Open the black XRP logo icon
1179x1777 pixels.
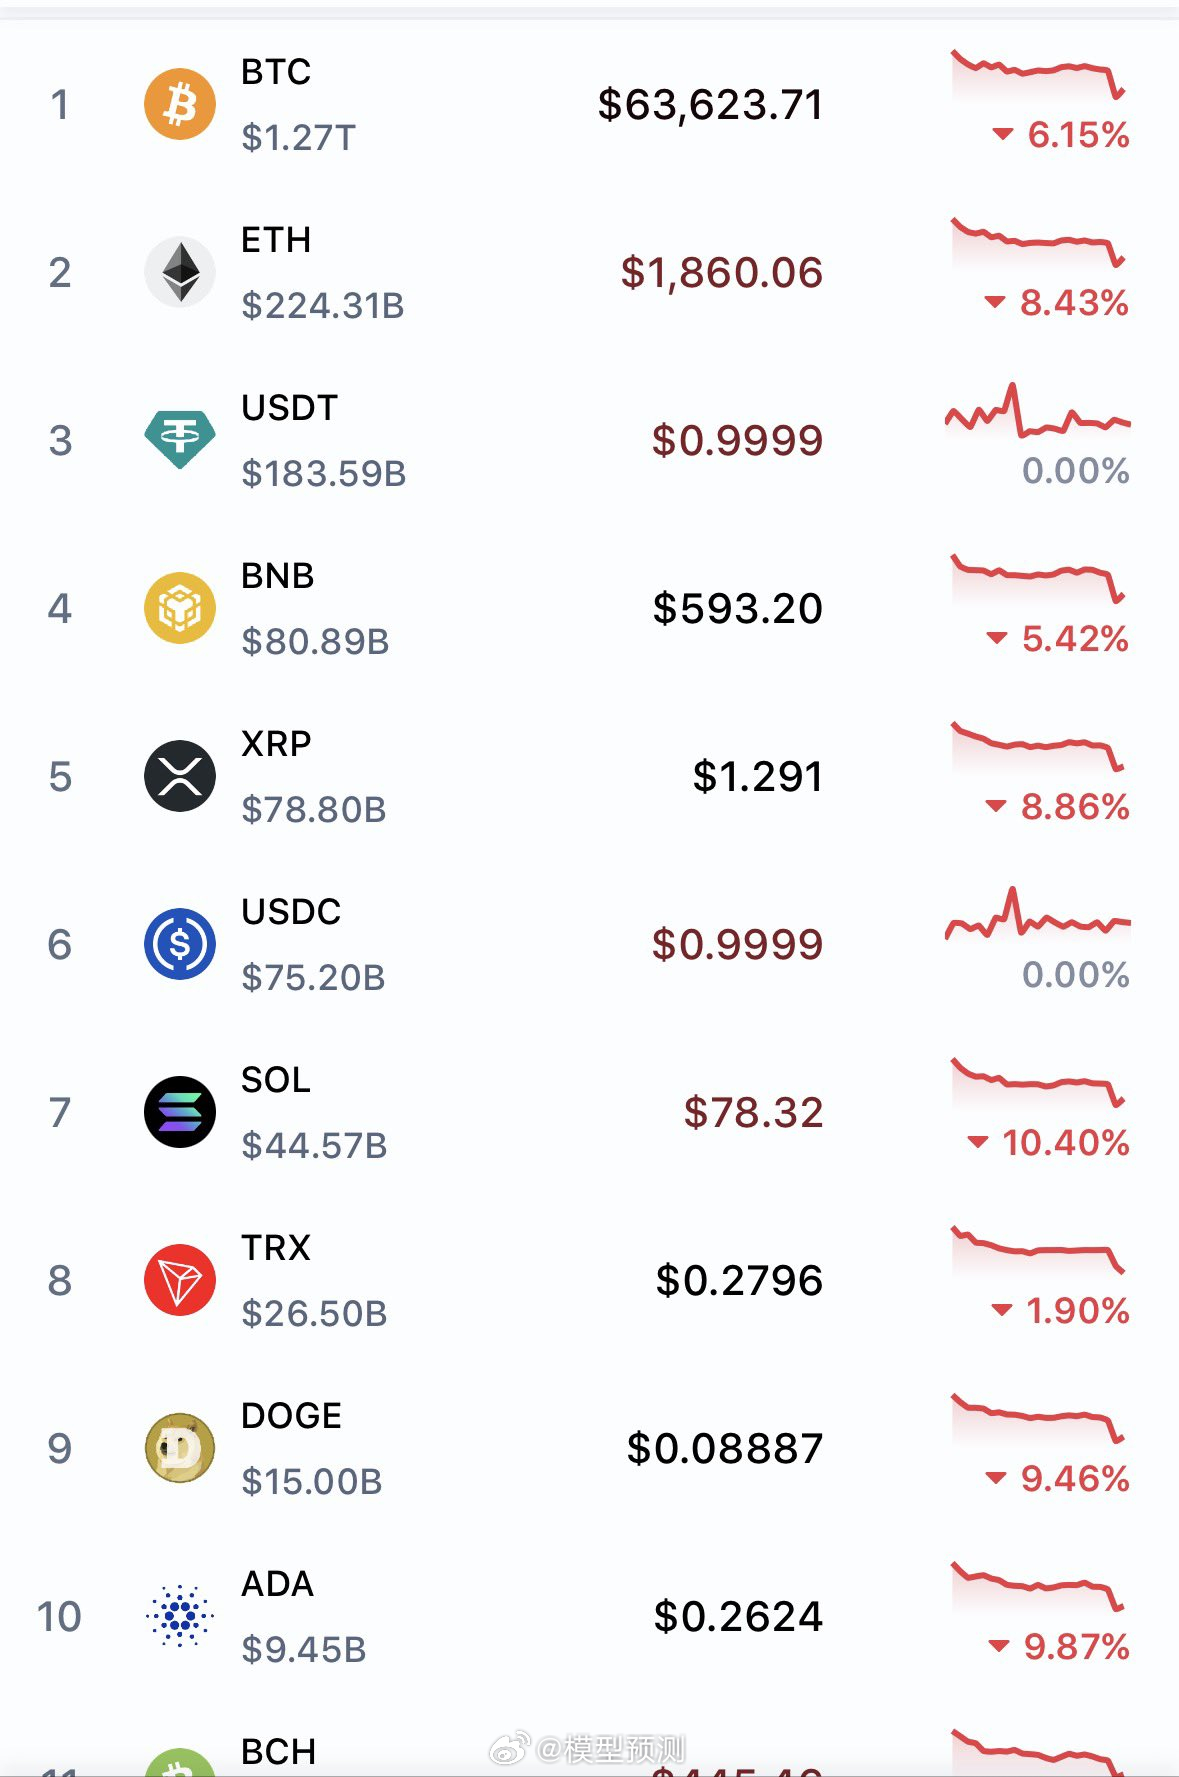click(x=180, y=776)
